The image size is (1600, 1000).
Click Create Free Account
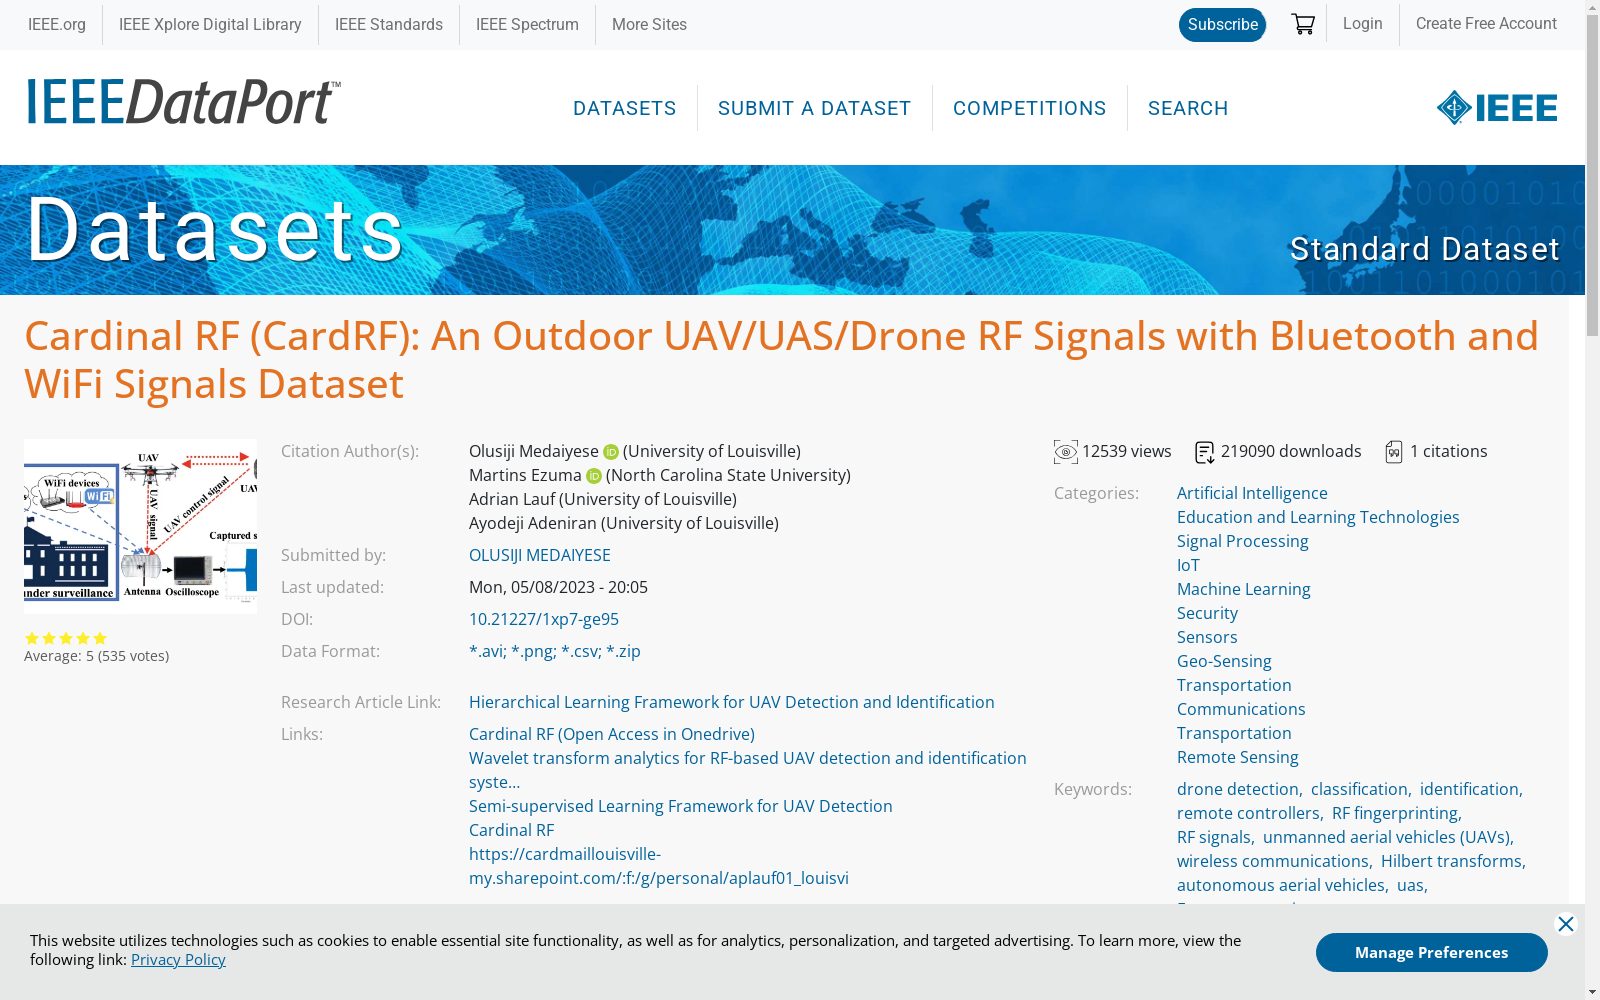(x=1486, y=23)
